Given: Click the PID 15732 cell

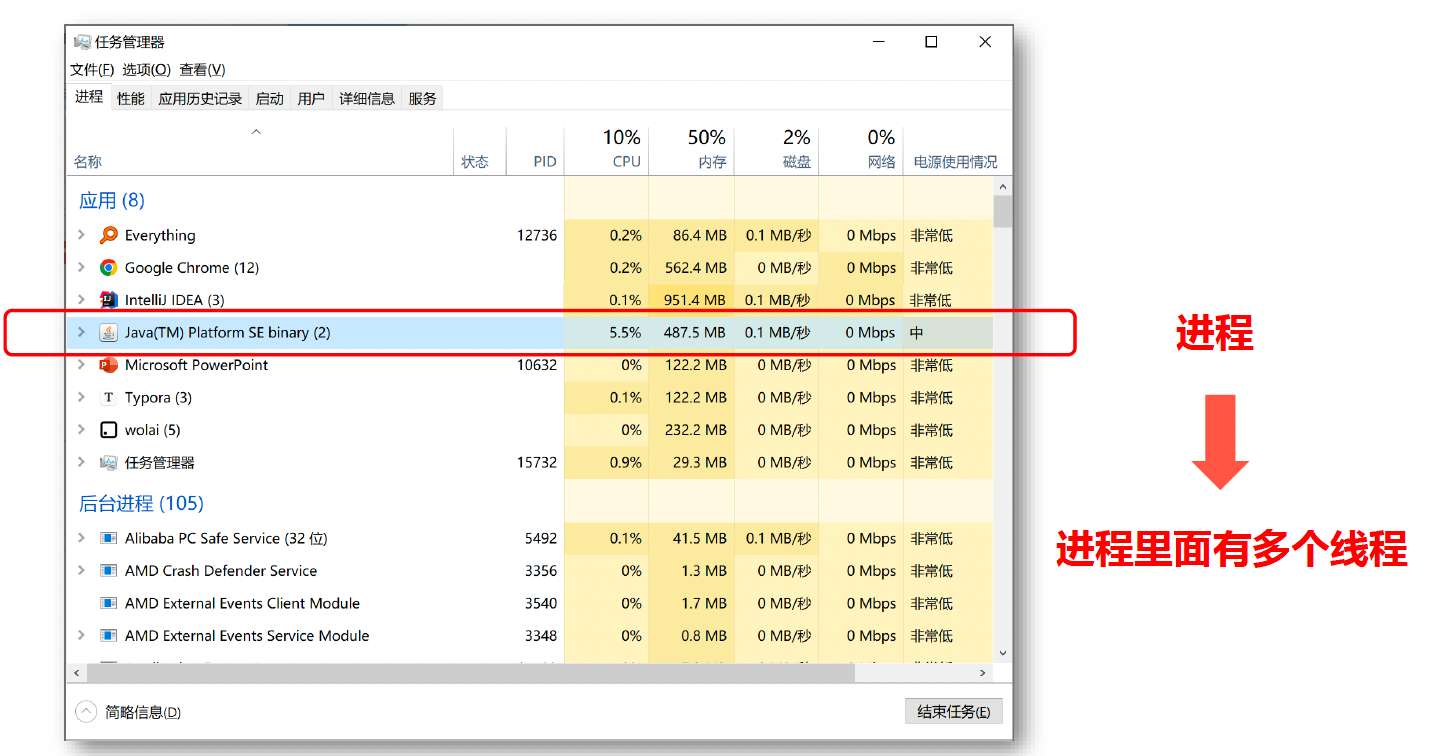Looking at the screenshot, I should click(x=537, y=463).
